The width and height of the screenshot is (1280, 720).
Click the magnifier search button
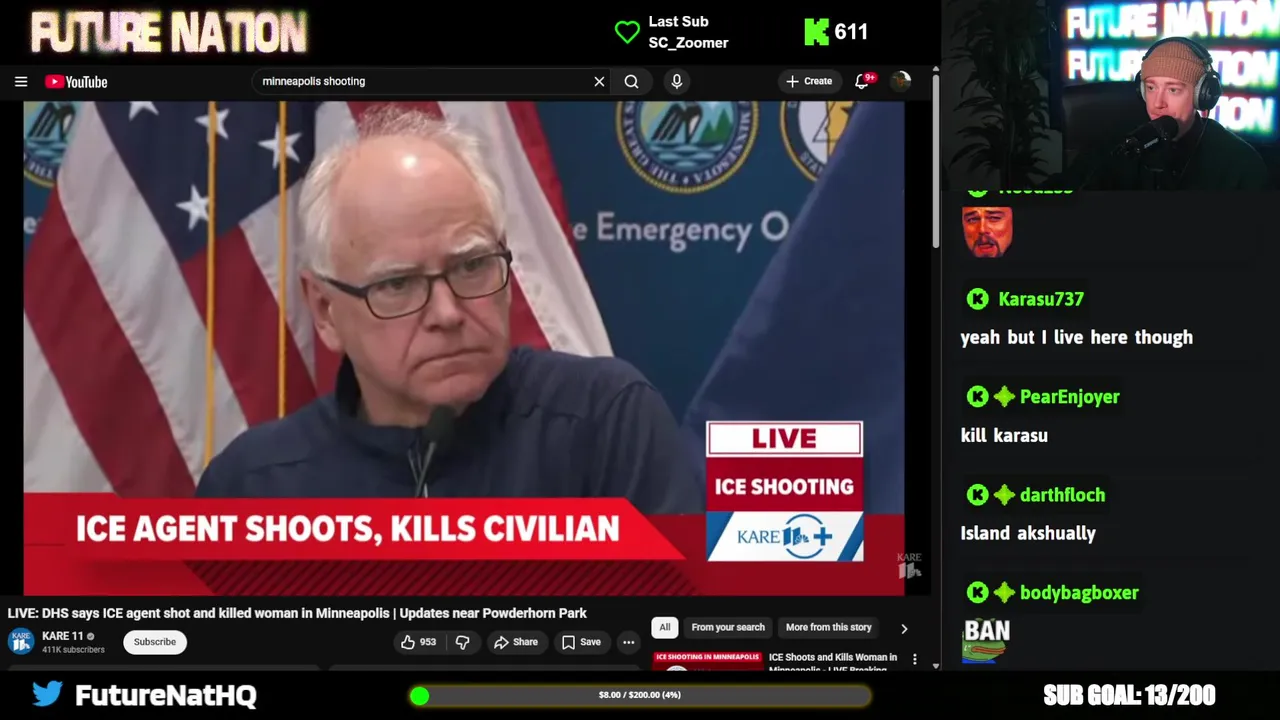pyautogui.click(x=632, y=82)
